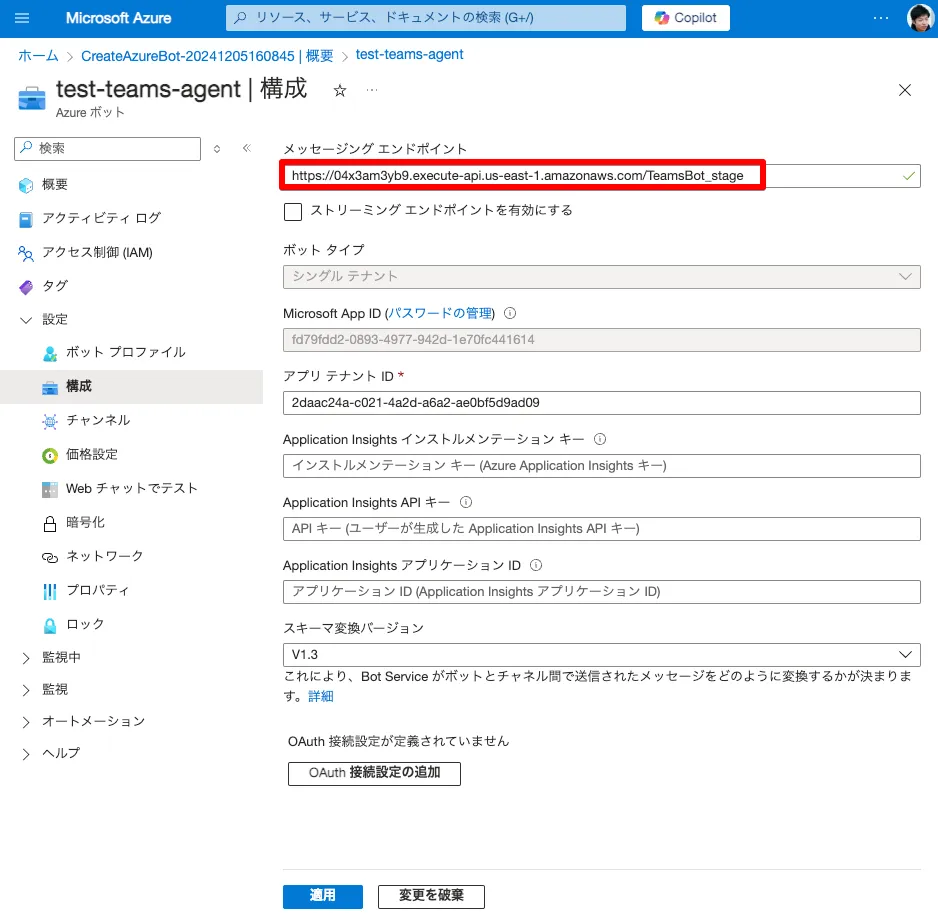The image size is (938, 918).
Task: Click the sidebar 検索 search field
Action: pos(108,149)
